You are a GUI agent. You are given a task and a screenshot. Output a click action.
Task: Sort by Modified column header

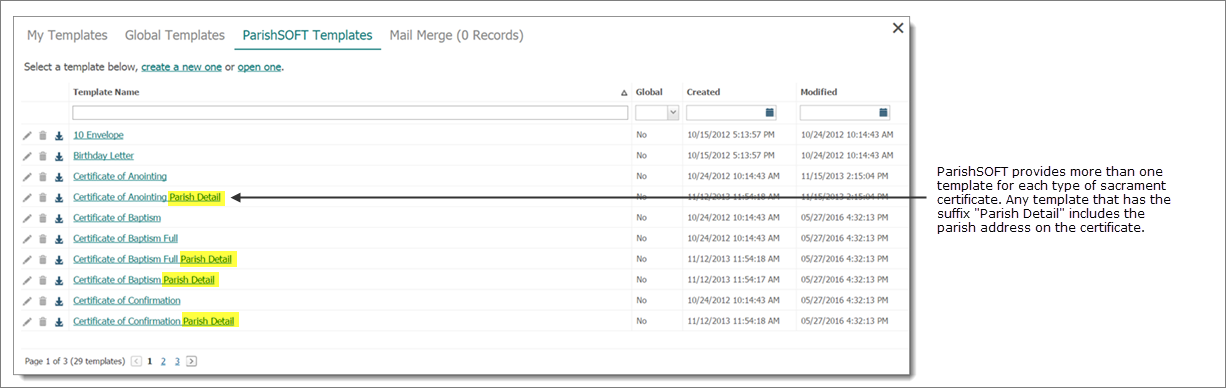pos(819,92)
